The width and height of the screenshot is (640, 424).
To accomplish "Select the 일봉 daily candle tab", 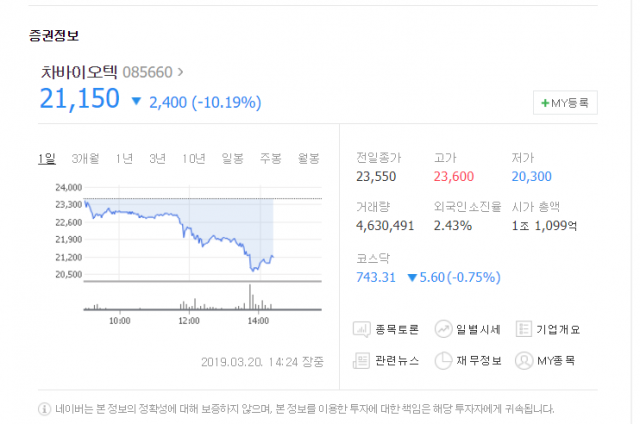I will tap(232, 158).
